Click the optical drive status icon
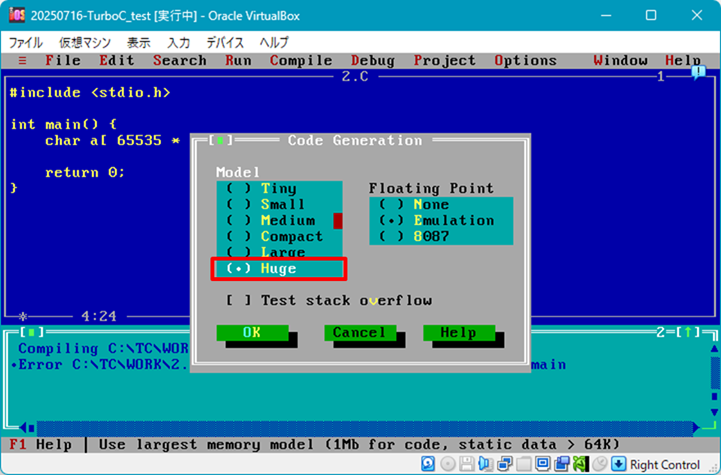 (447, 464)
